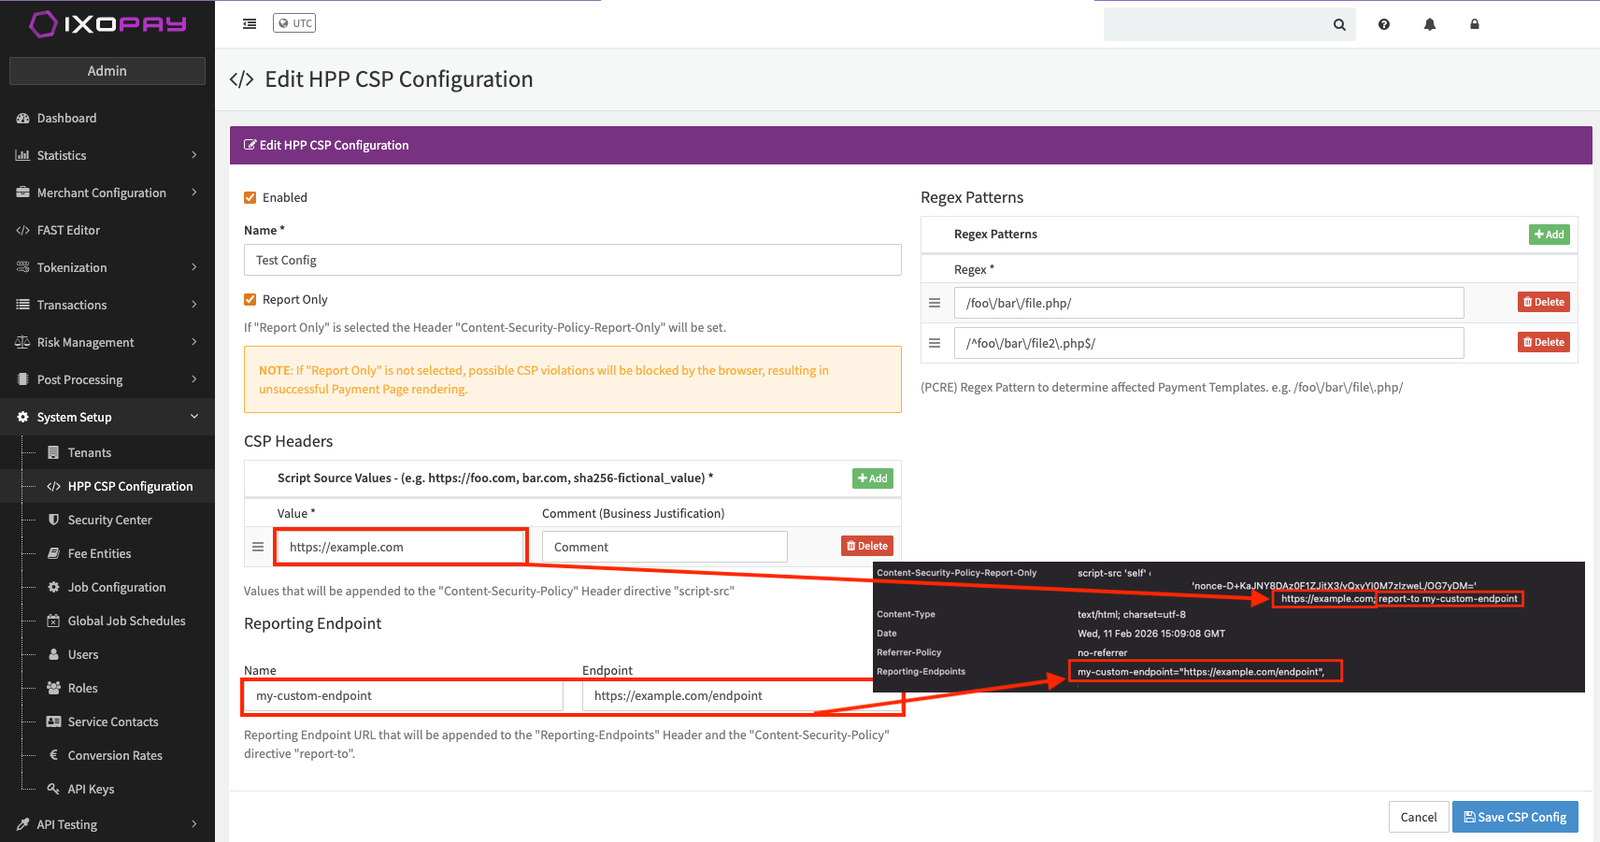Click Save CSP Config button
The image size is (1600, 842).
click(x=1515, y=817)
